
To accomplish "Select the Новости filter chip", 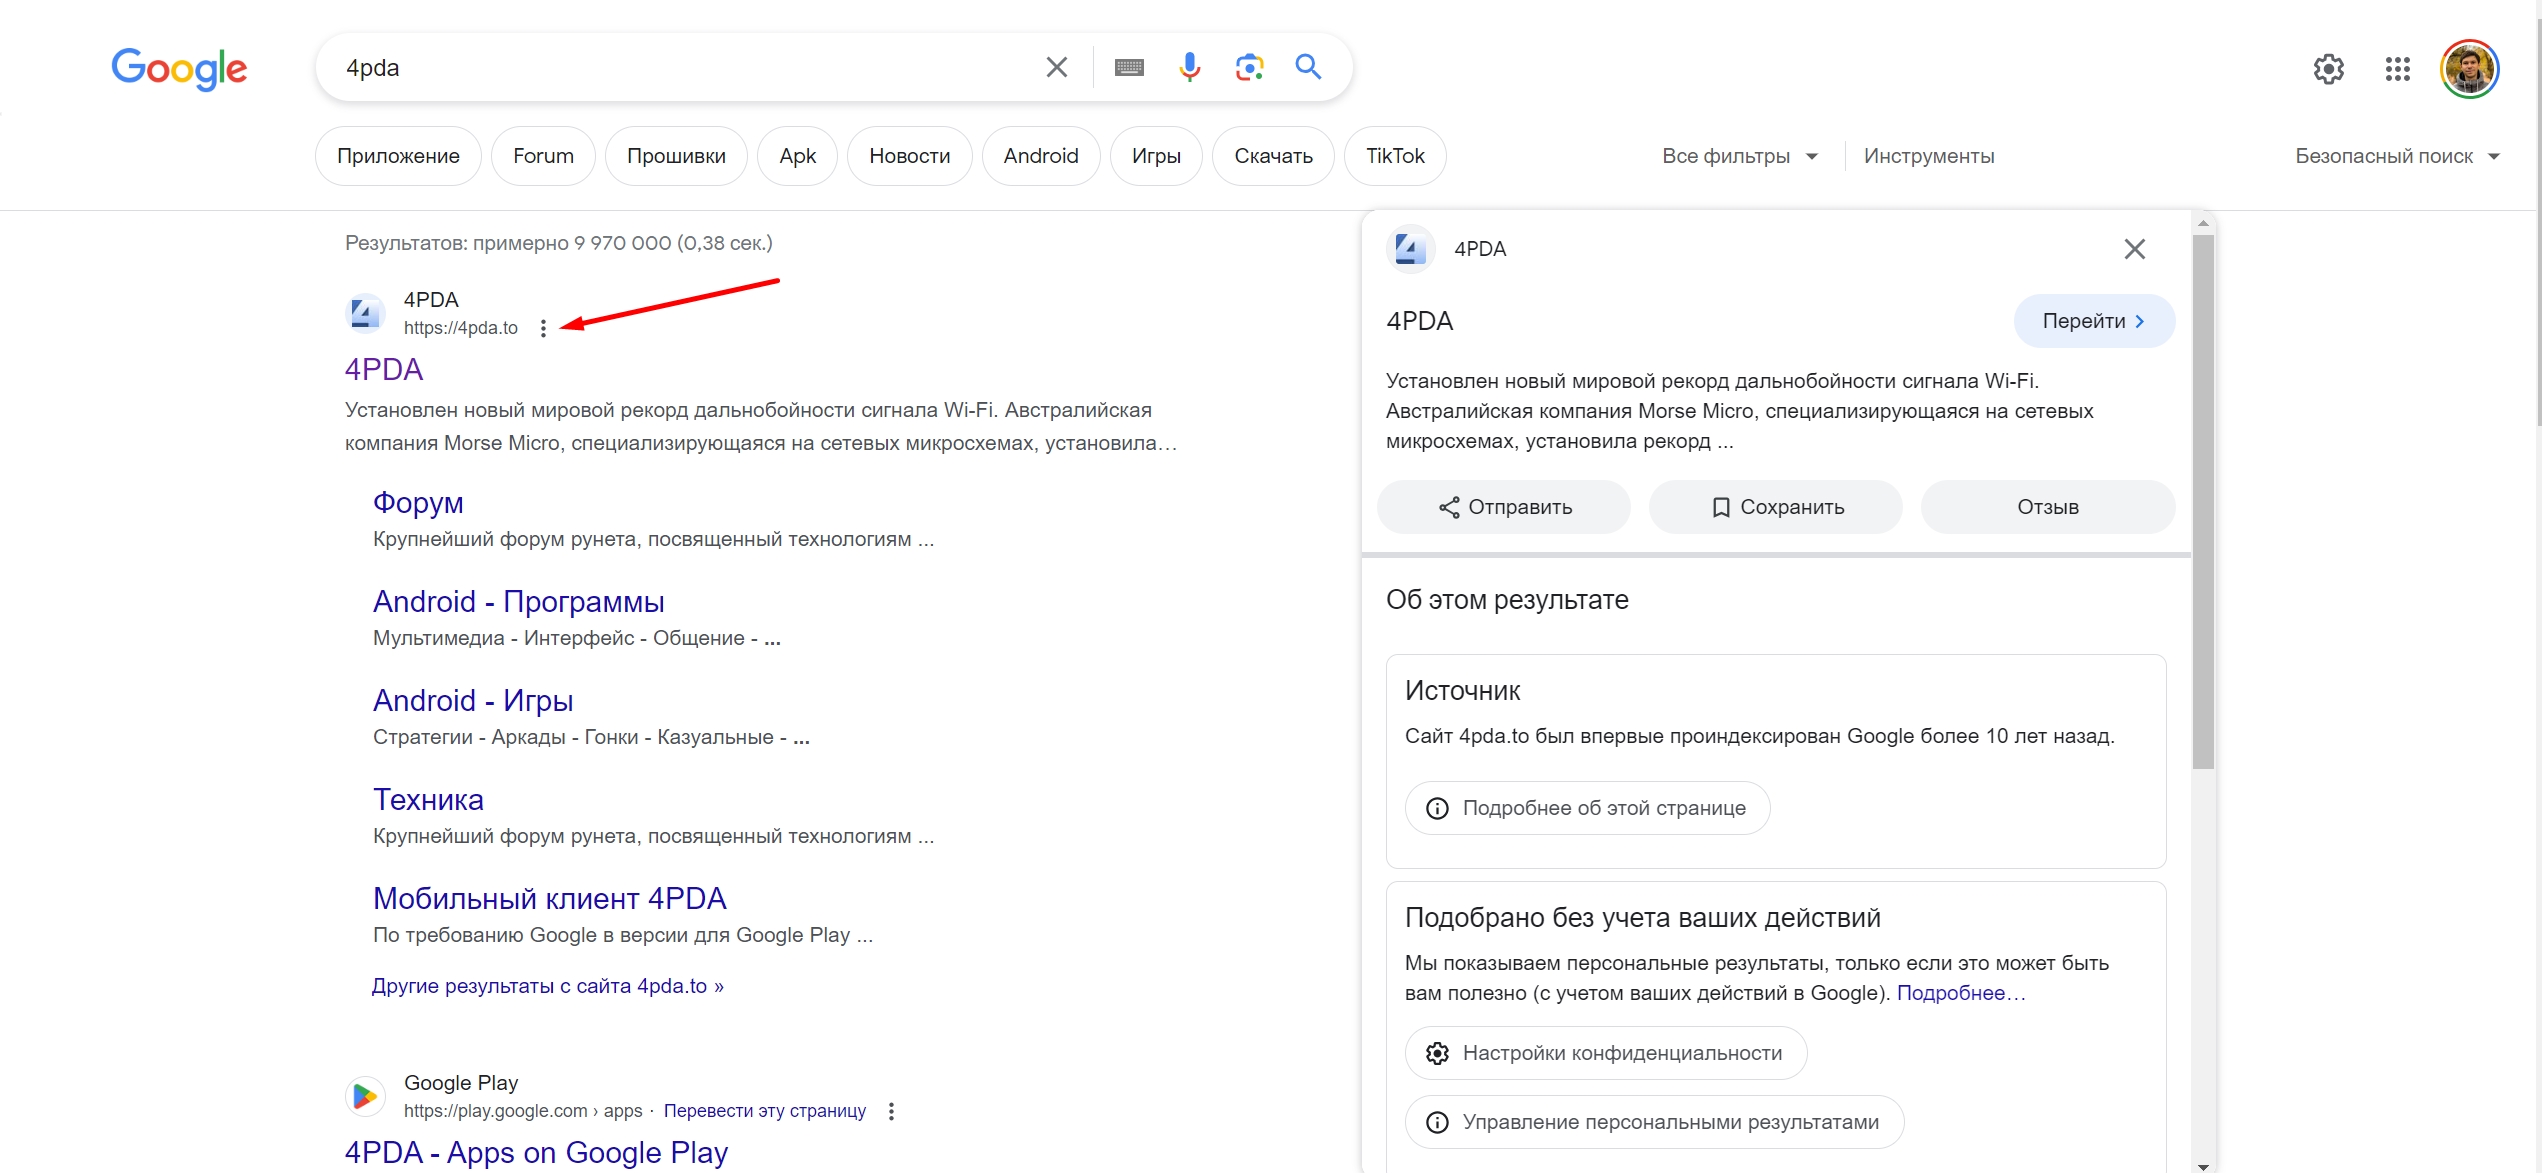I will tap(909, 156).
